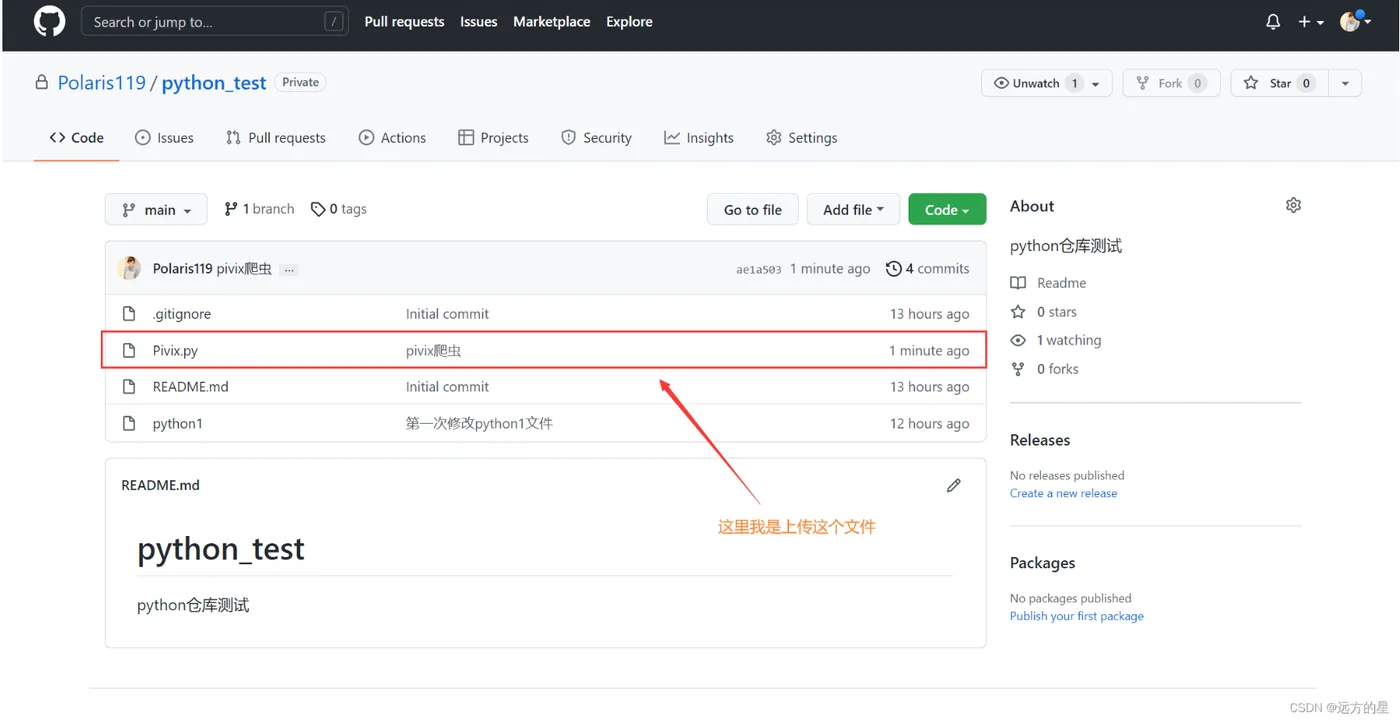Expand the green Code dropdown
This screenshot has width=1400, height=720.
947,209
